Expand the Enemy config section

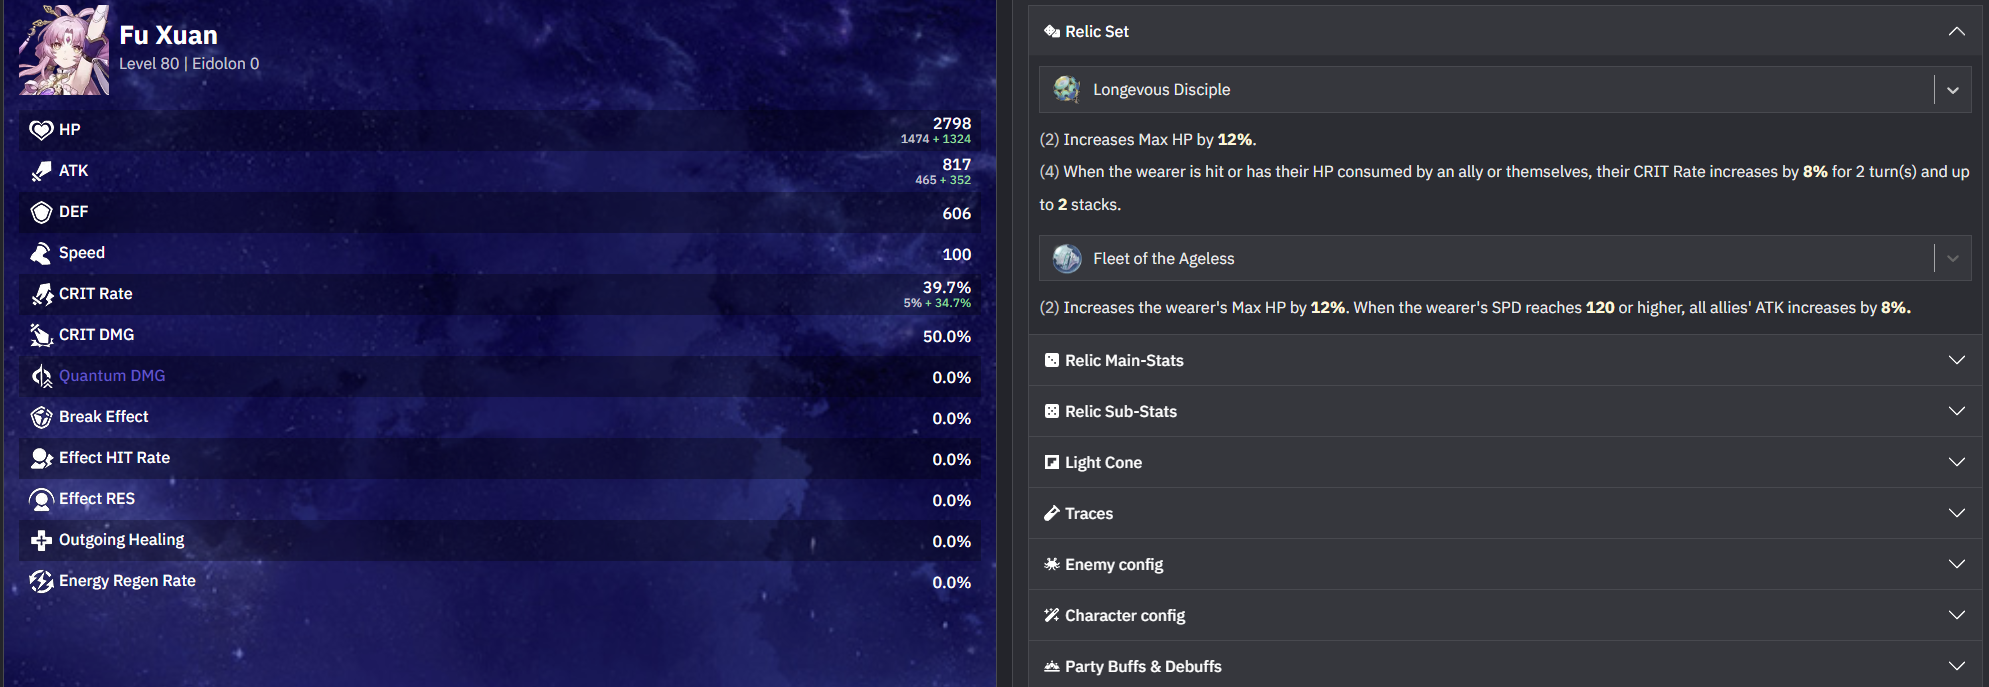click(1956, 564)
